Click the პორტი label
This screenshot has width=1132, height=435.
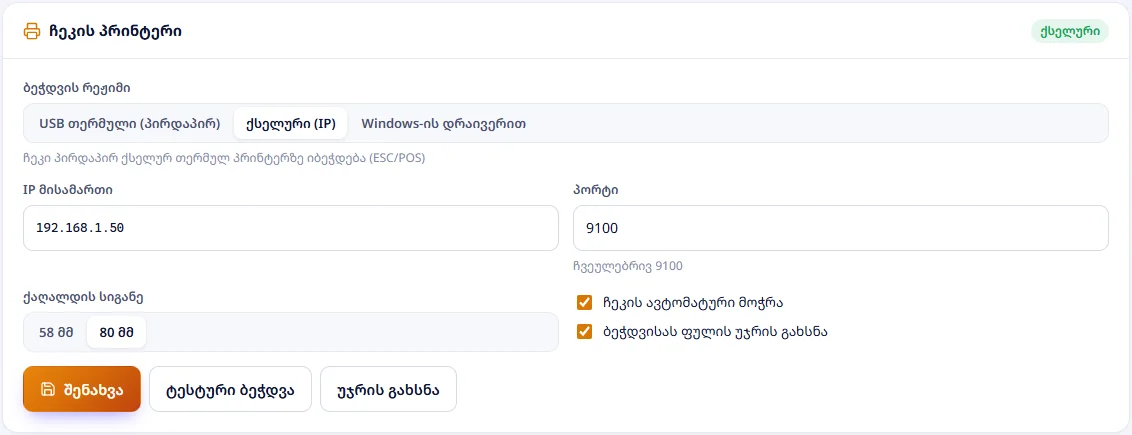click(x=596, y=190)
